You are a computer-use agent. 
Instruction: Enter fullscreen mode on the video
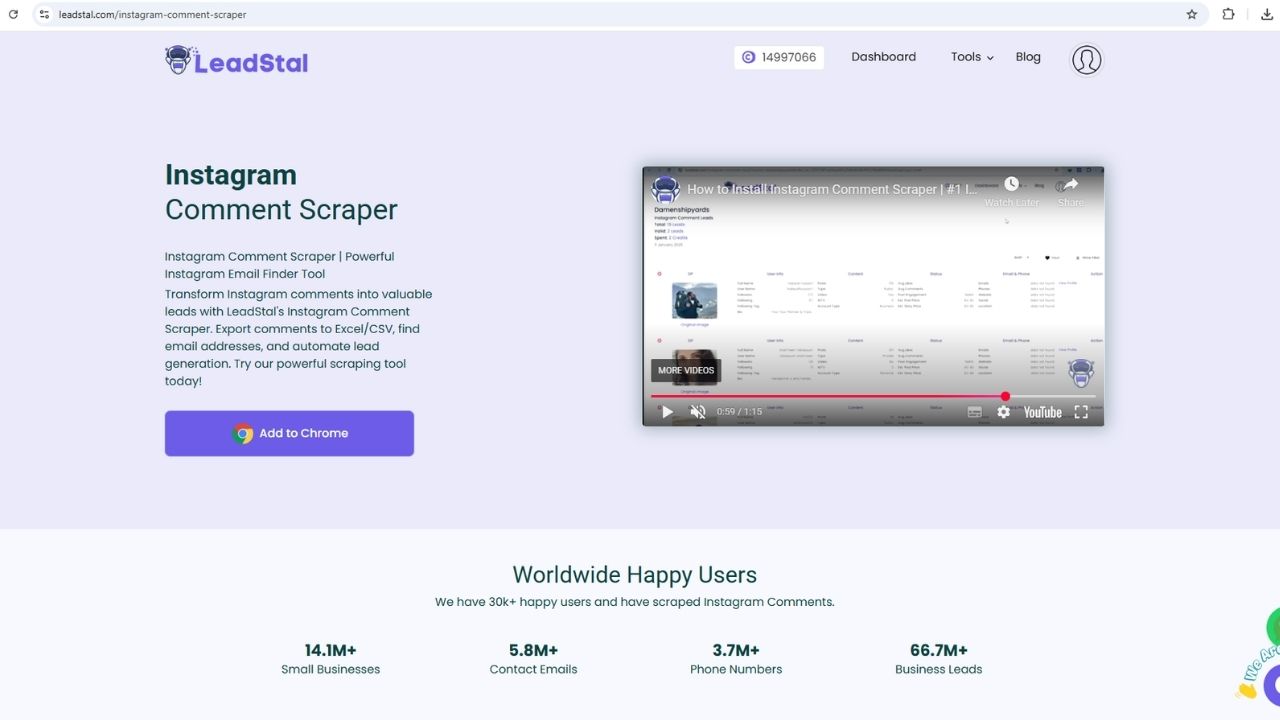tap(1081, 412)
